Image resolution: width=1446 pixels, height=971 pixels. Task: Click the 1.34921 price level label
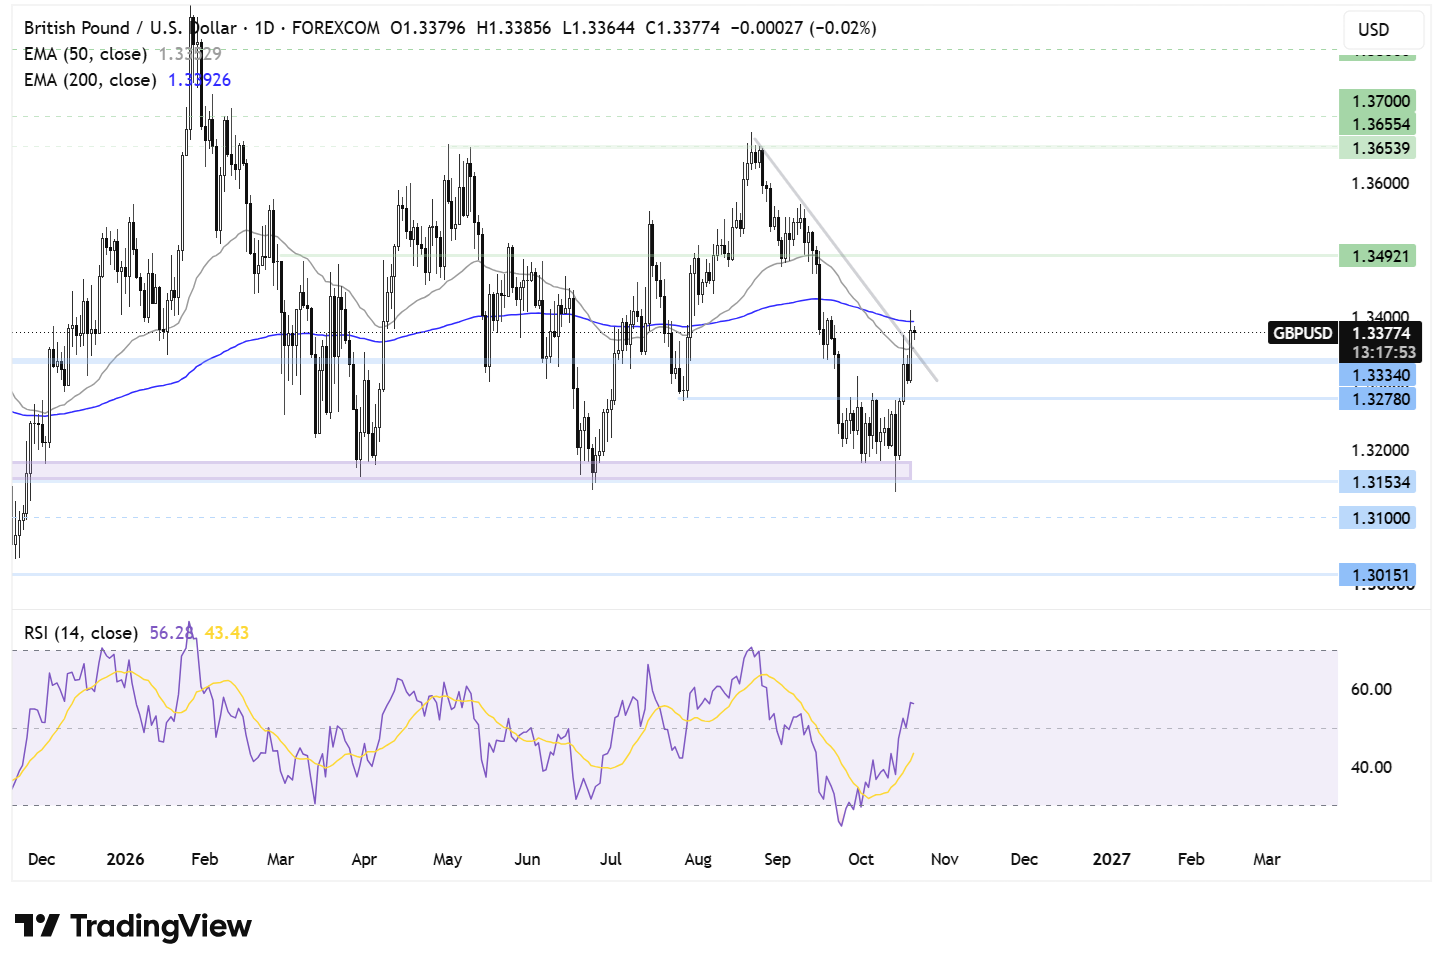[x=1380, y=256]
